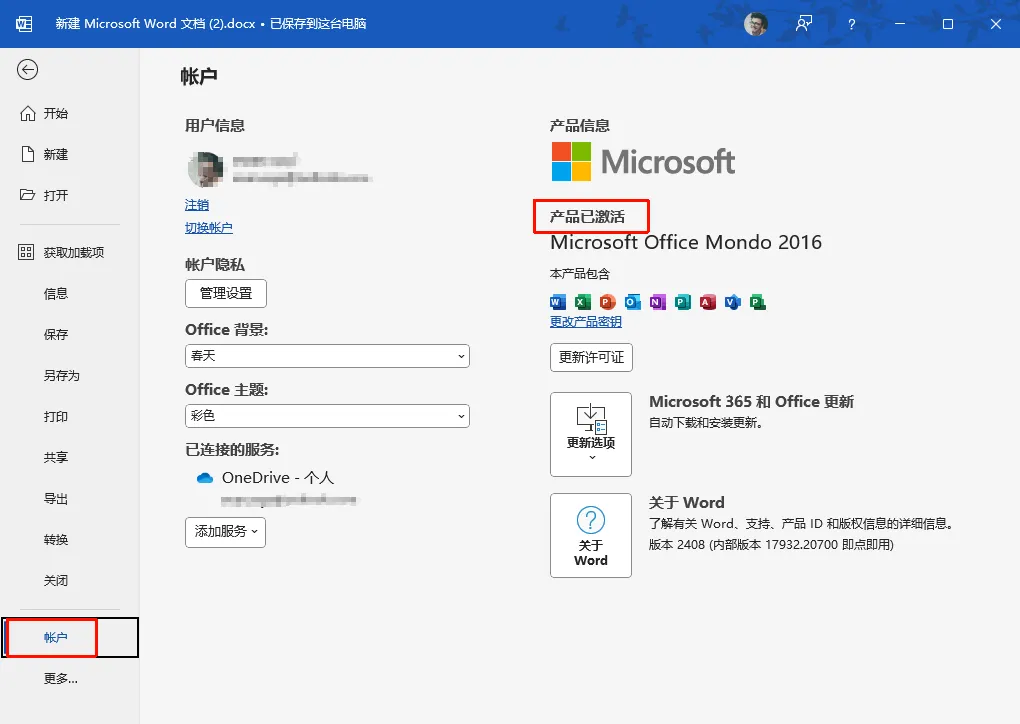Click the Access app icon under 本产品包含
Viewport: 1020px width, 724px height.
[708, 302]
